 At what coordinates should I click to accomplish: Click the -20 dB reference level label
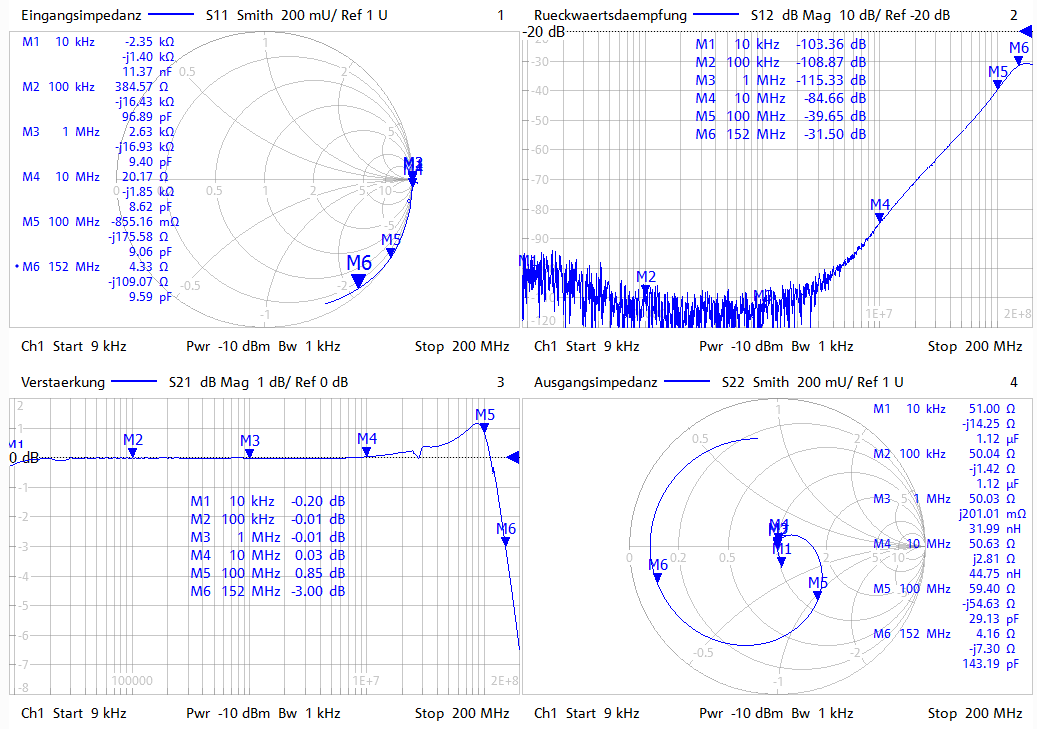(544, 31)
